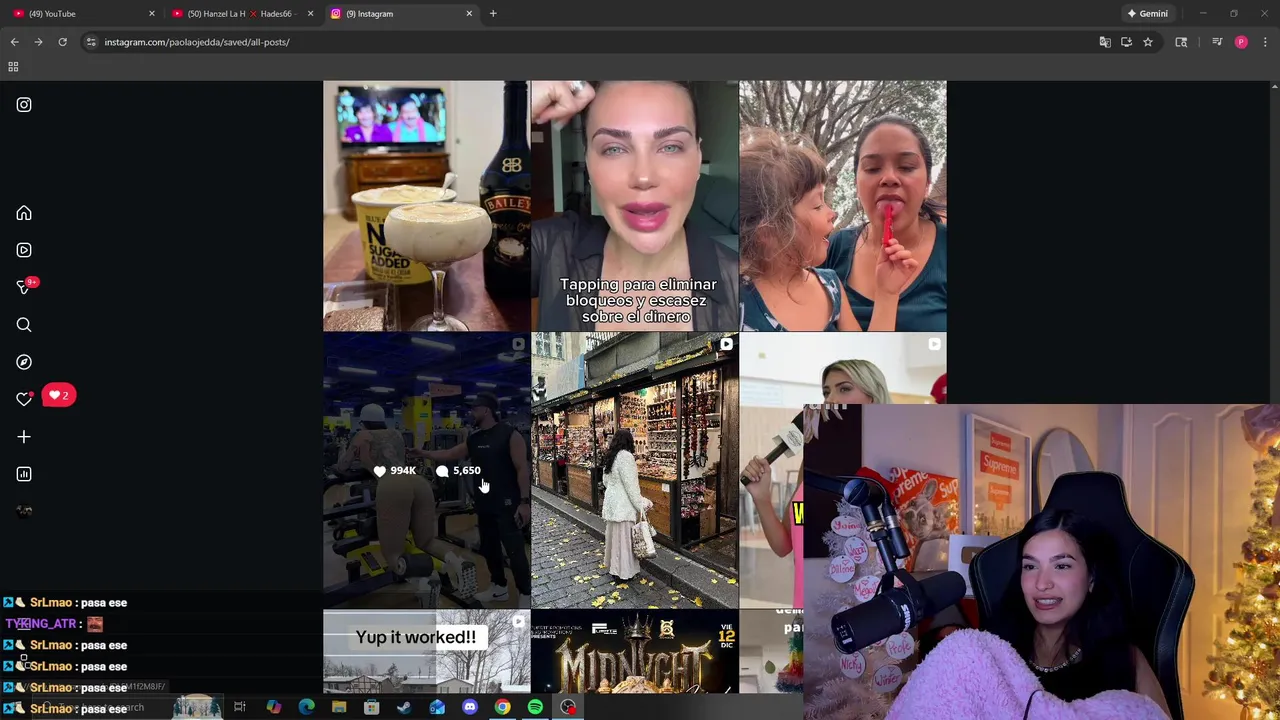Image resolution: width=1280 pixels, height=720 pixels.
Task: Go forward in browser history
Action: point(38,42)
